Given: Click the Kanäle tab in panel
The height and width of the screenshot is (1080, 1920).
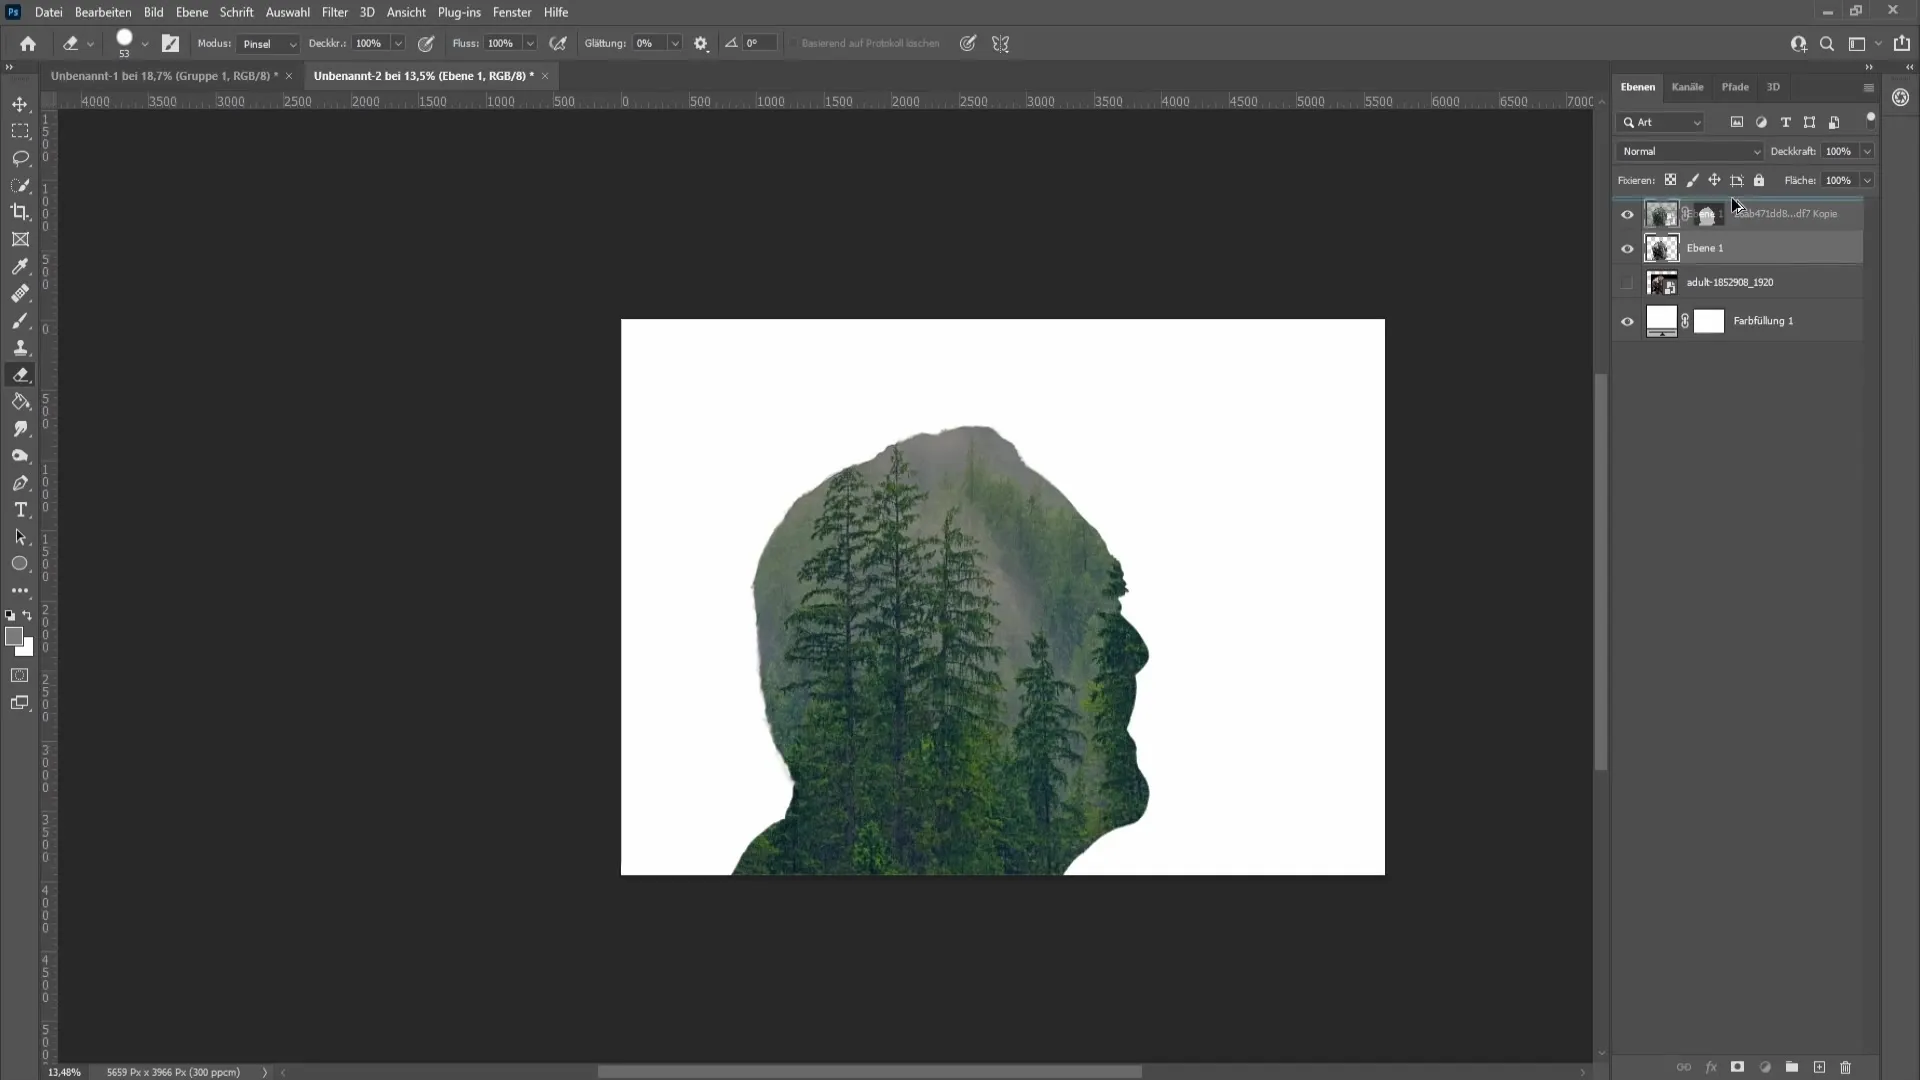Looking at the screenshot, I should [x=1687, y=86].
